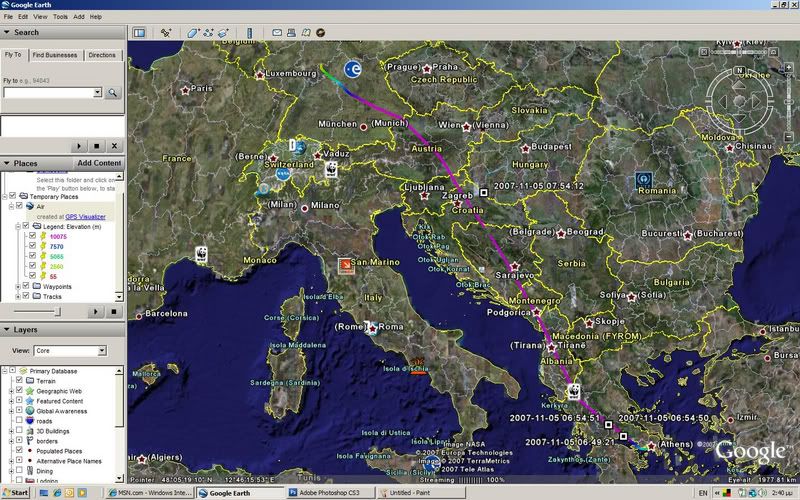800x500 pixels.
Task: Expand the Waypoints folder tree node
Action: point(18,286)
